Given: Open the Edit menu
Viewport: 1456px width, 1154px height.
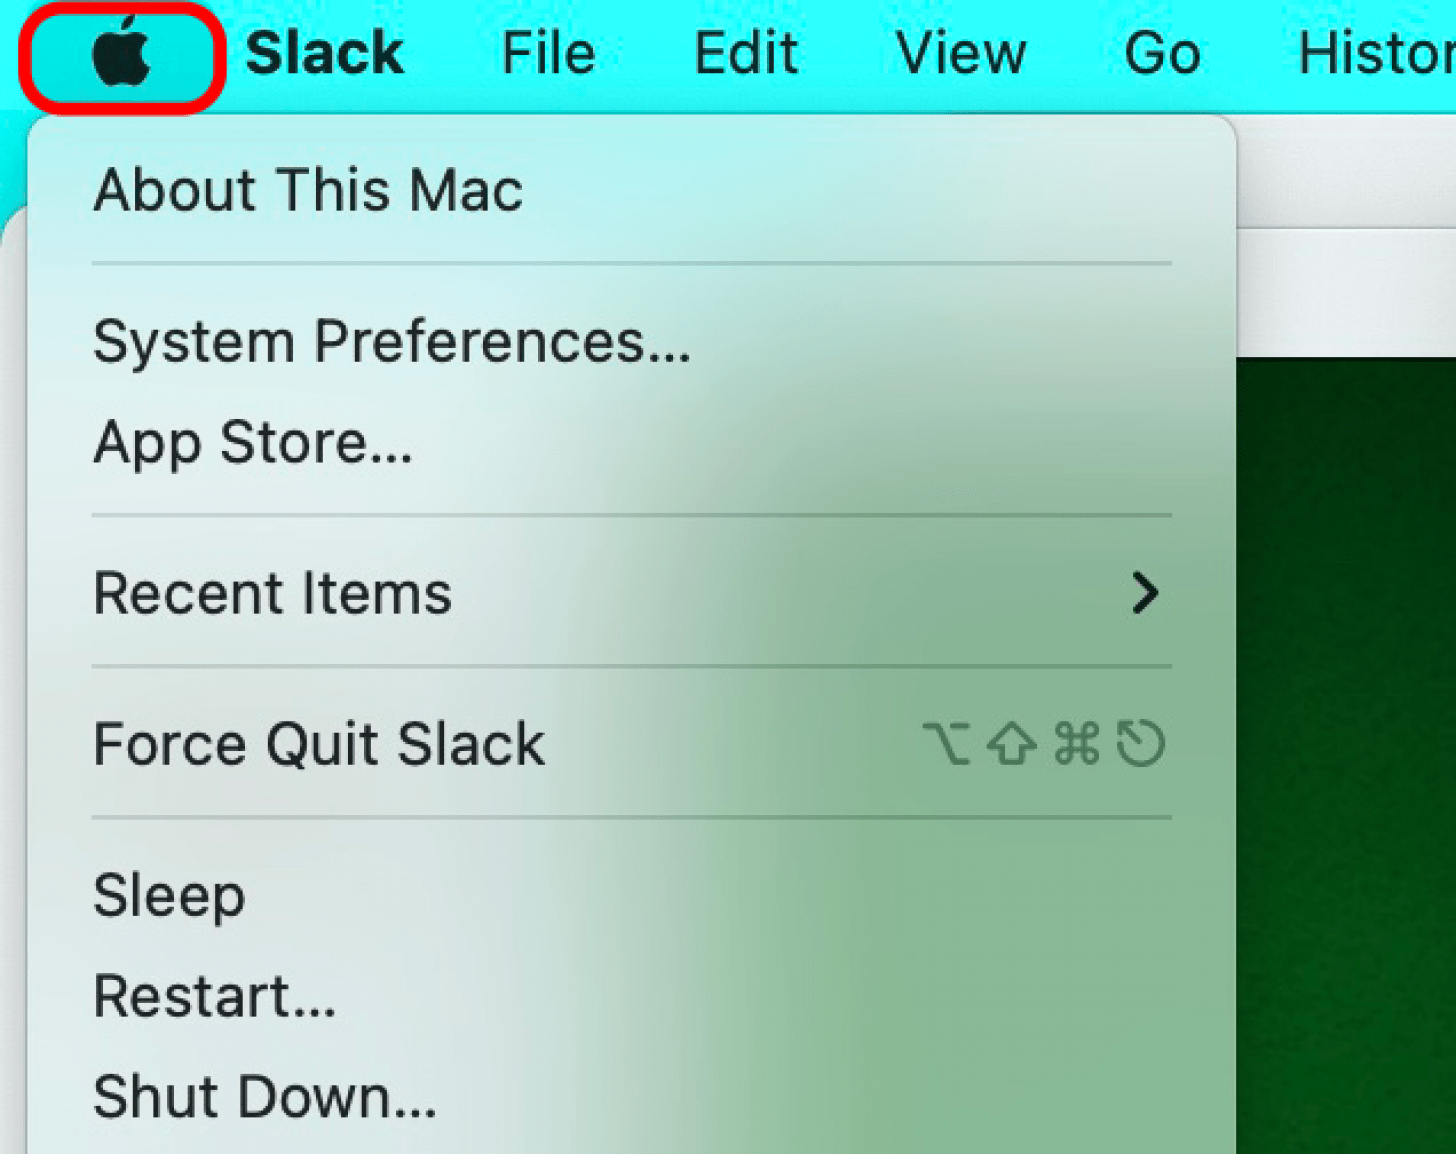Looking at the screenshot, I should pos(746,54).
